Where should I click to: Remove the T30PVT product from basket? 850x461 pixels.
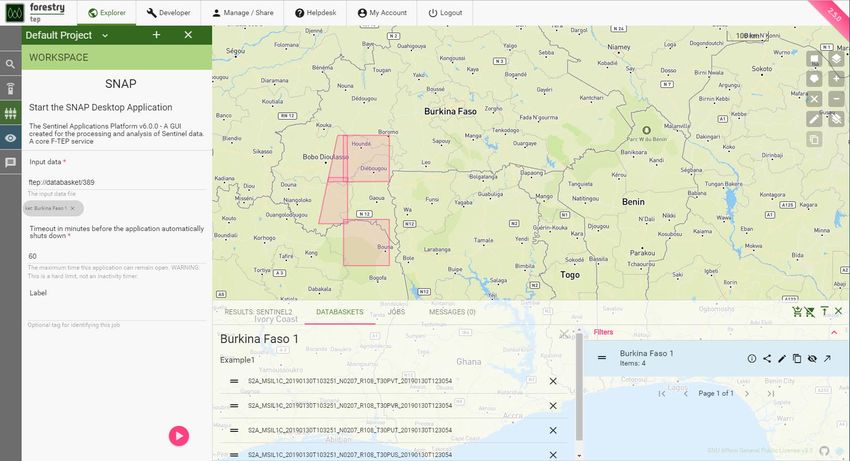(553, 381)
